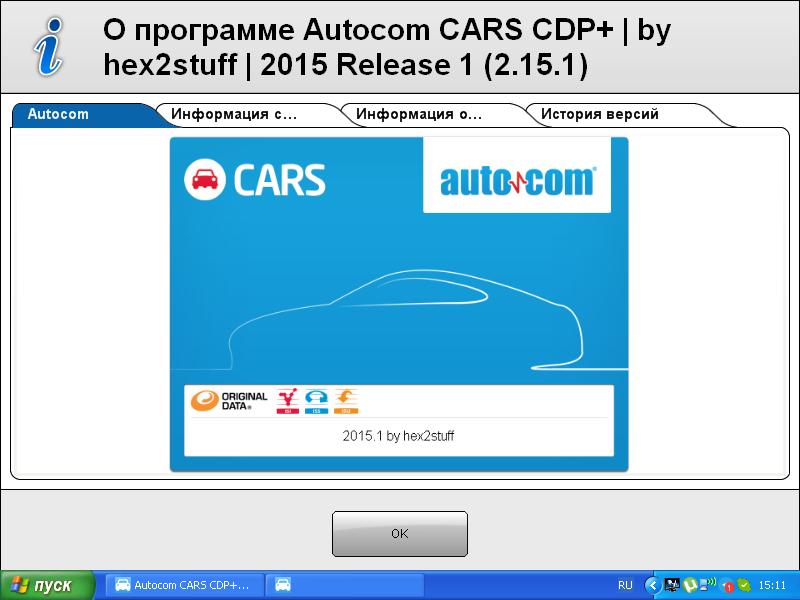Select the Autocom tab

tap(58, 114)
